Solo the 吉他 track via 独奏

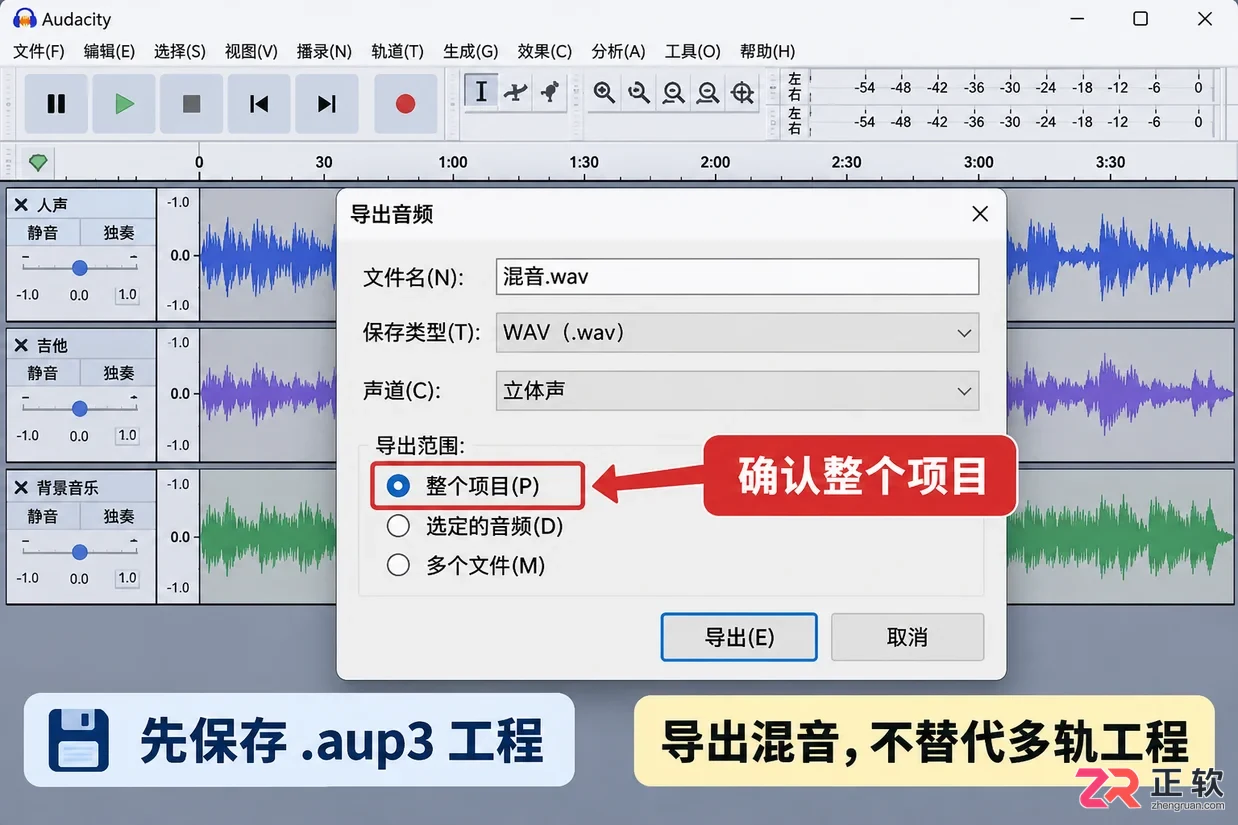[x=119, y=374]
